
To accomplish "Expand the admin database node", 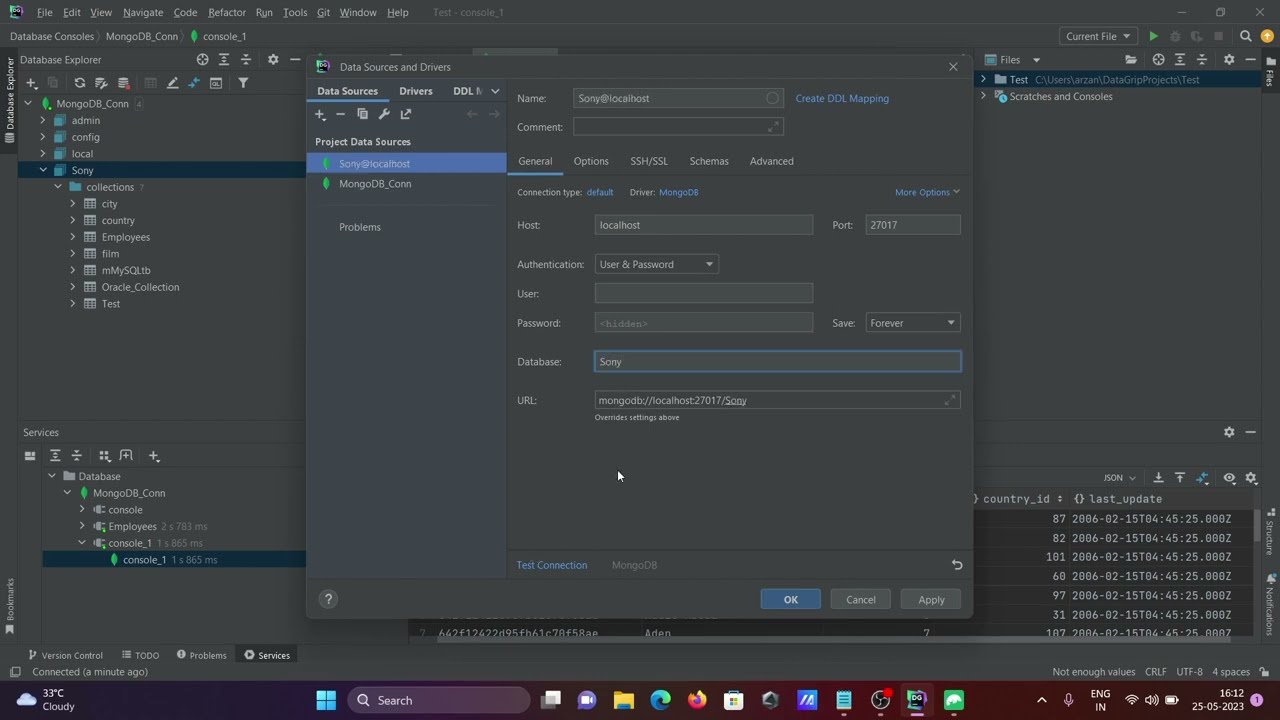I will tap(43, 120).
